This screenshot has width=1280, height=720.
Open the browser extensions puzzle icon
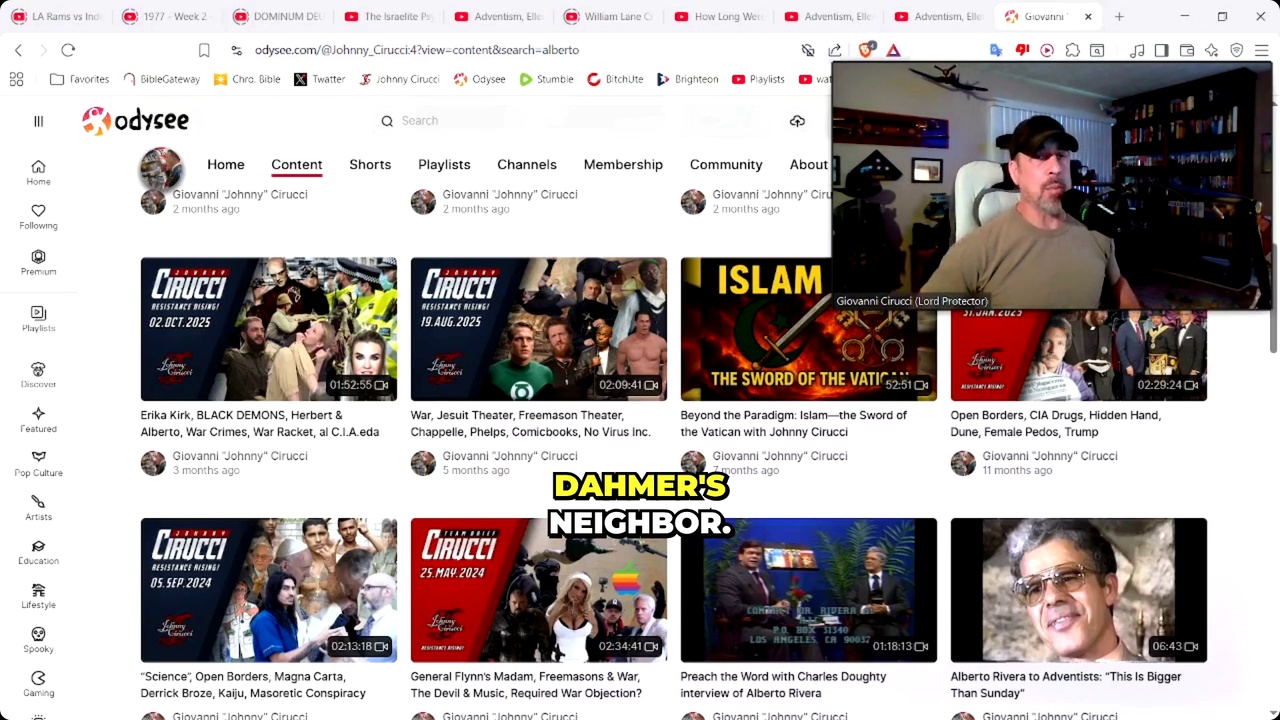(x=1072, y=50)
